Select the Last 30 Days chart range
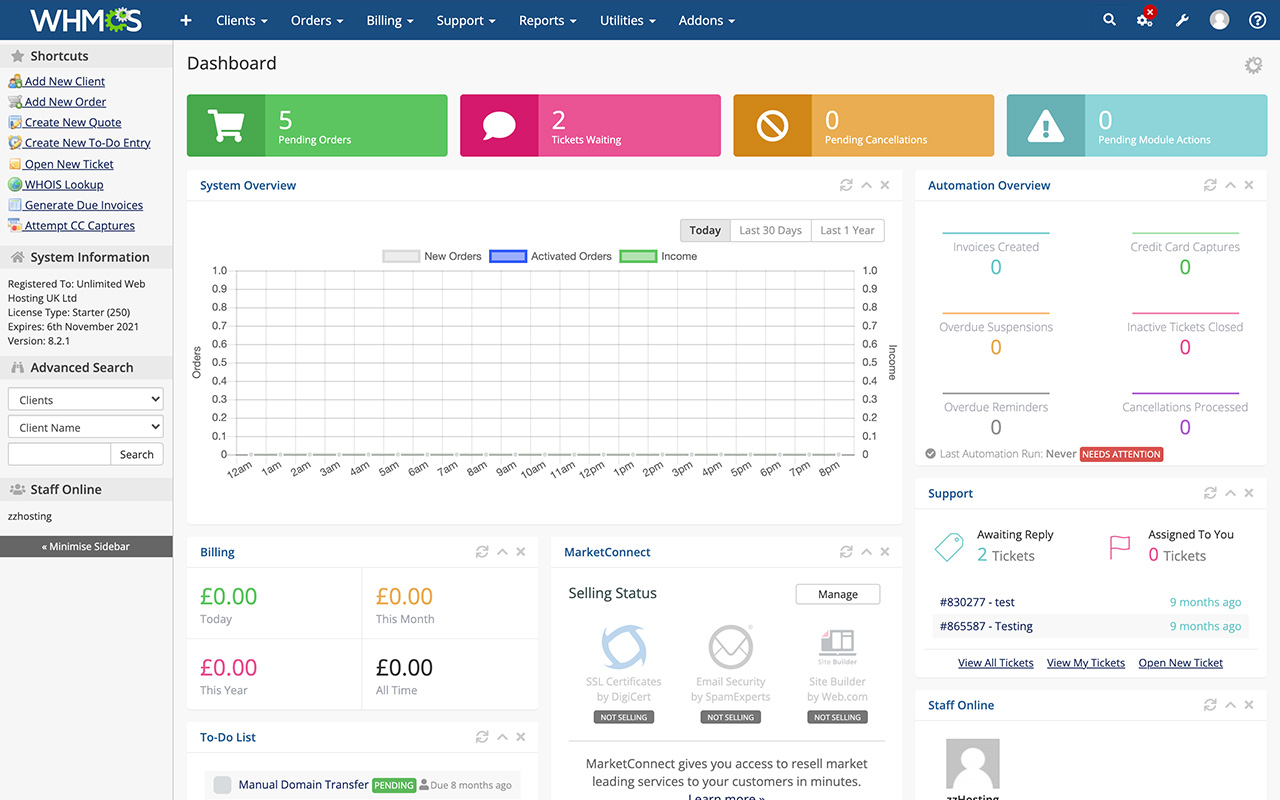 click(771, 230)
